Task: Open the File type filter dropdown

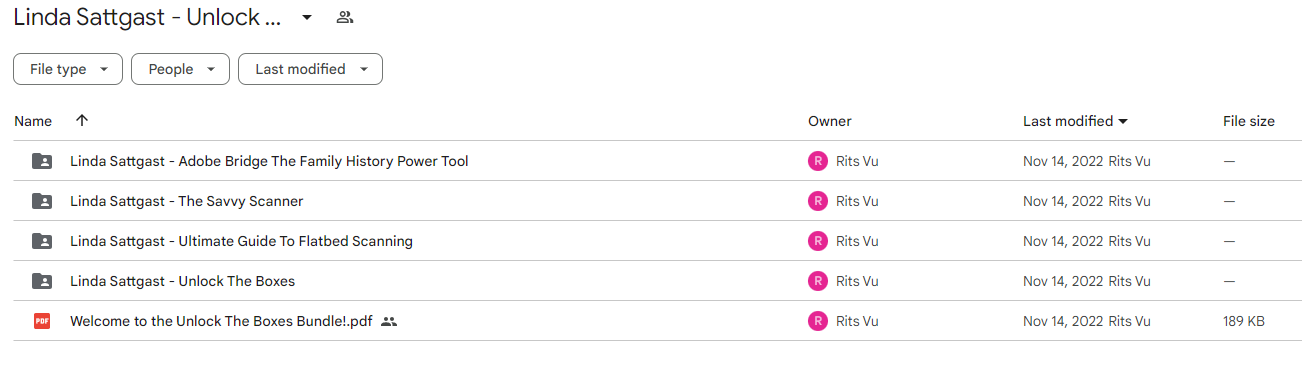Action: [68, 69]
